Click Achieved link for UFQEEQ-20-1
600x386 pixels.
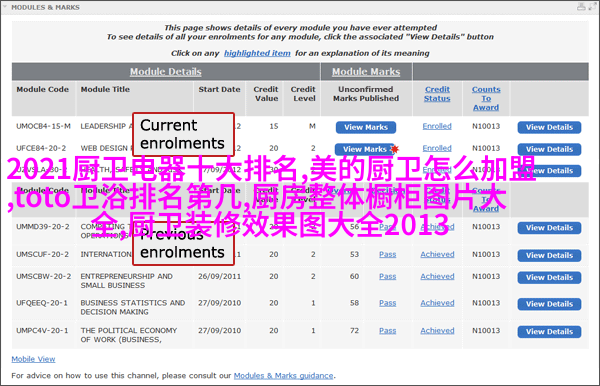click(437, 303)
